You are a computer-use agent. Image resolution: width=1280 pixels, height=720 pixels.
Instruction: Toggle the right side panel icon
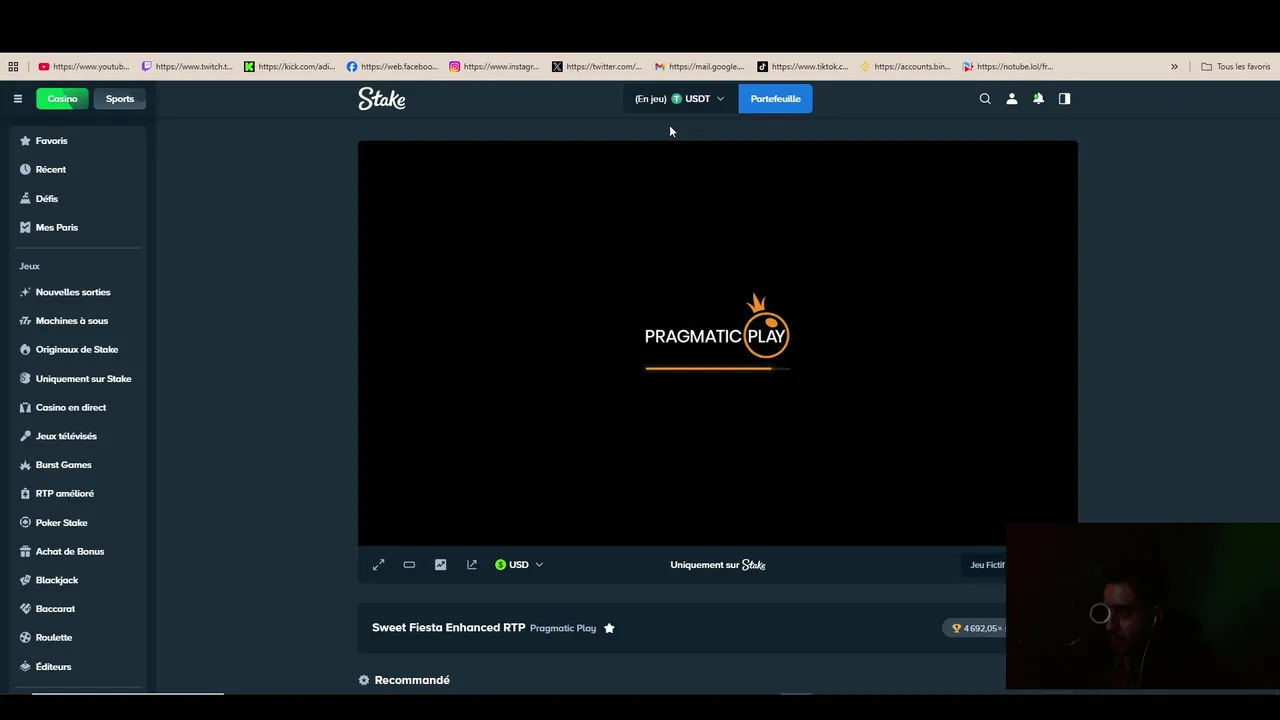coord(1064,99)
